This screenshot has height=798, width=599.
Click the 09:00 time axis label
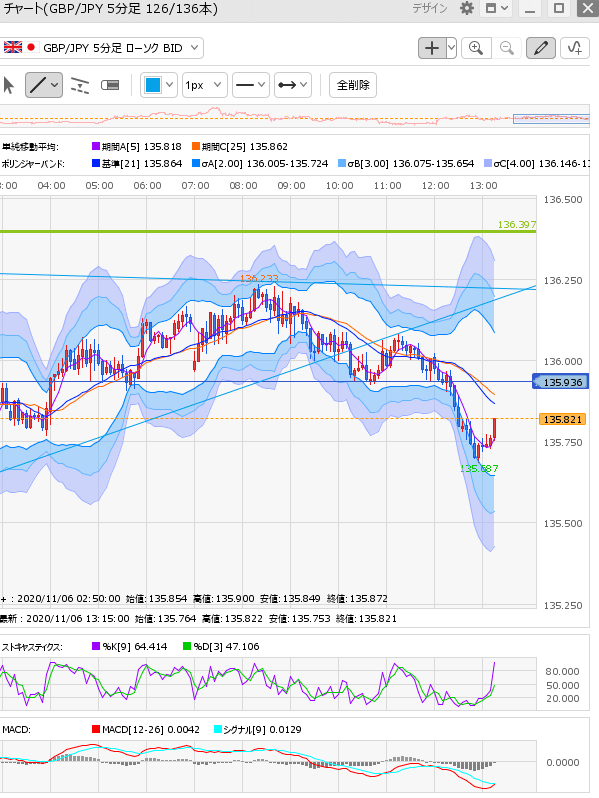click(x=292, y=186)
